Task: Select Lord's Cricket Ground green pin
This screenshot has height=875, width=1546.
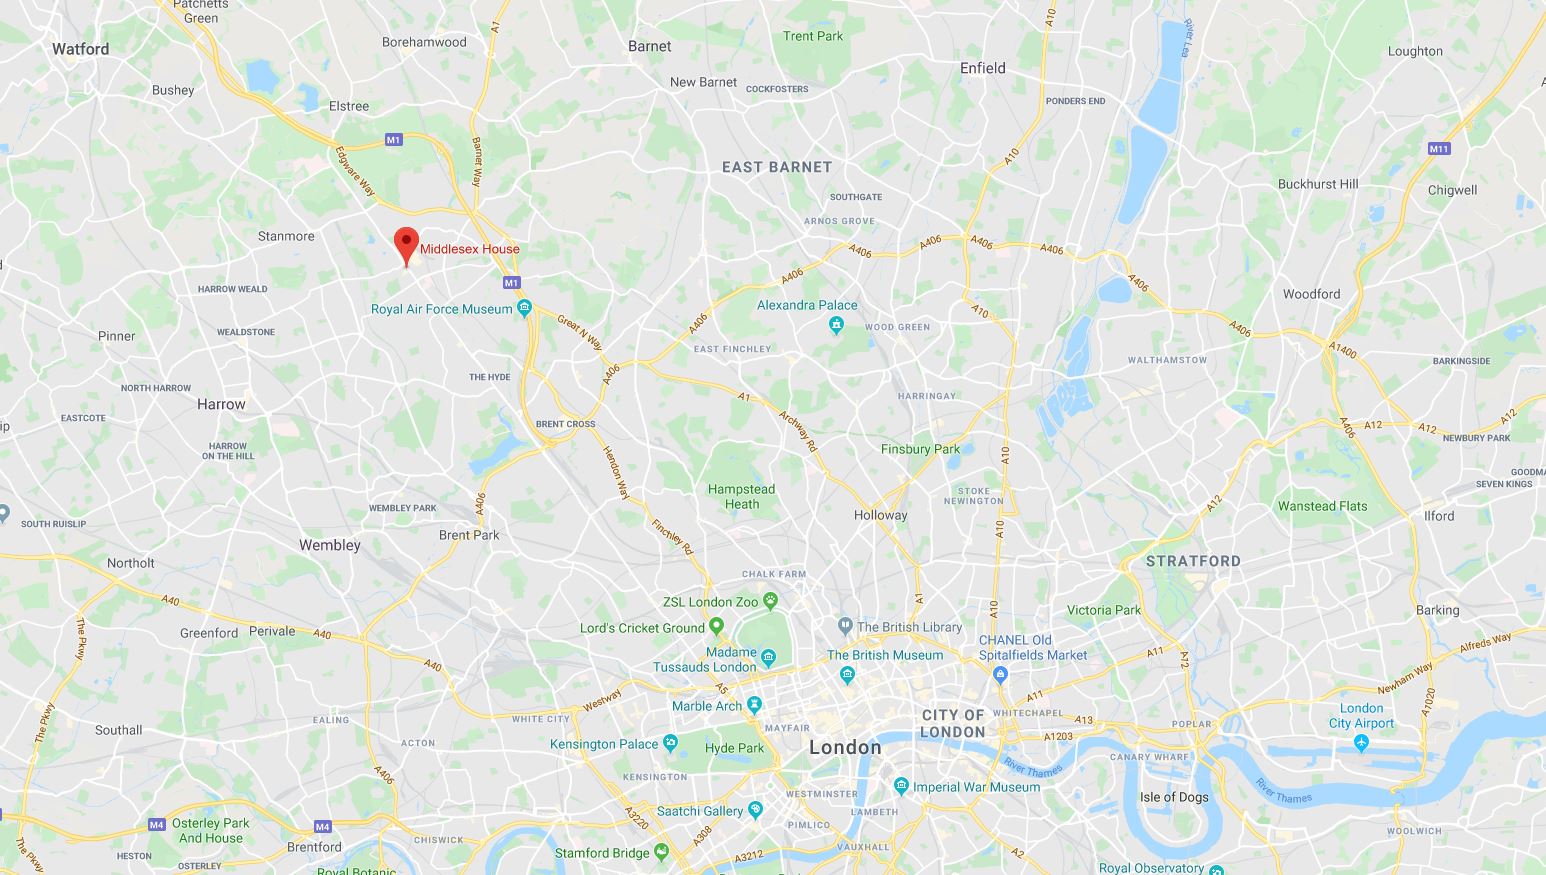Action: 717,627
